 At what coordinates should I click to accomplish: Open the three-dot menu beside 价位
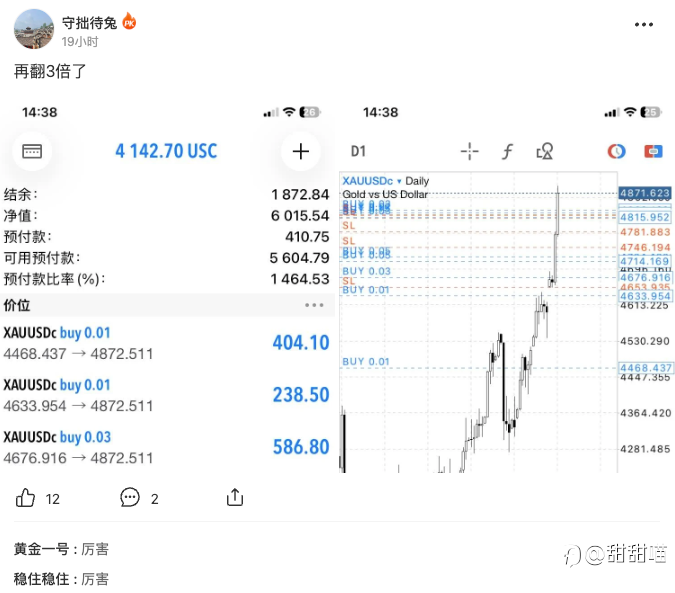point(315,305)
